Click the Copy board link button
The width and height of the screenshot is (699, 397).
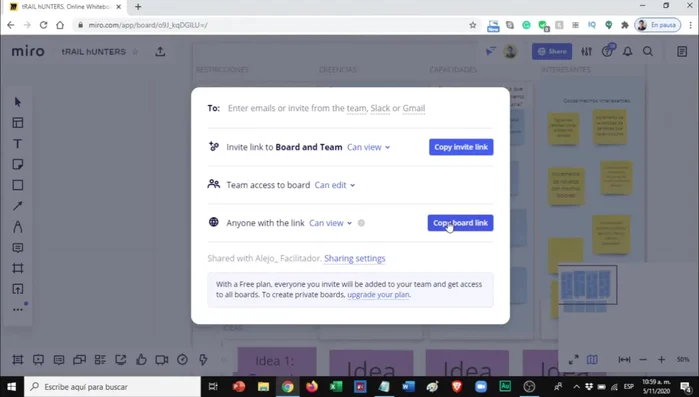(461, 223)
